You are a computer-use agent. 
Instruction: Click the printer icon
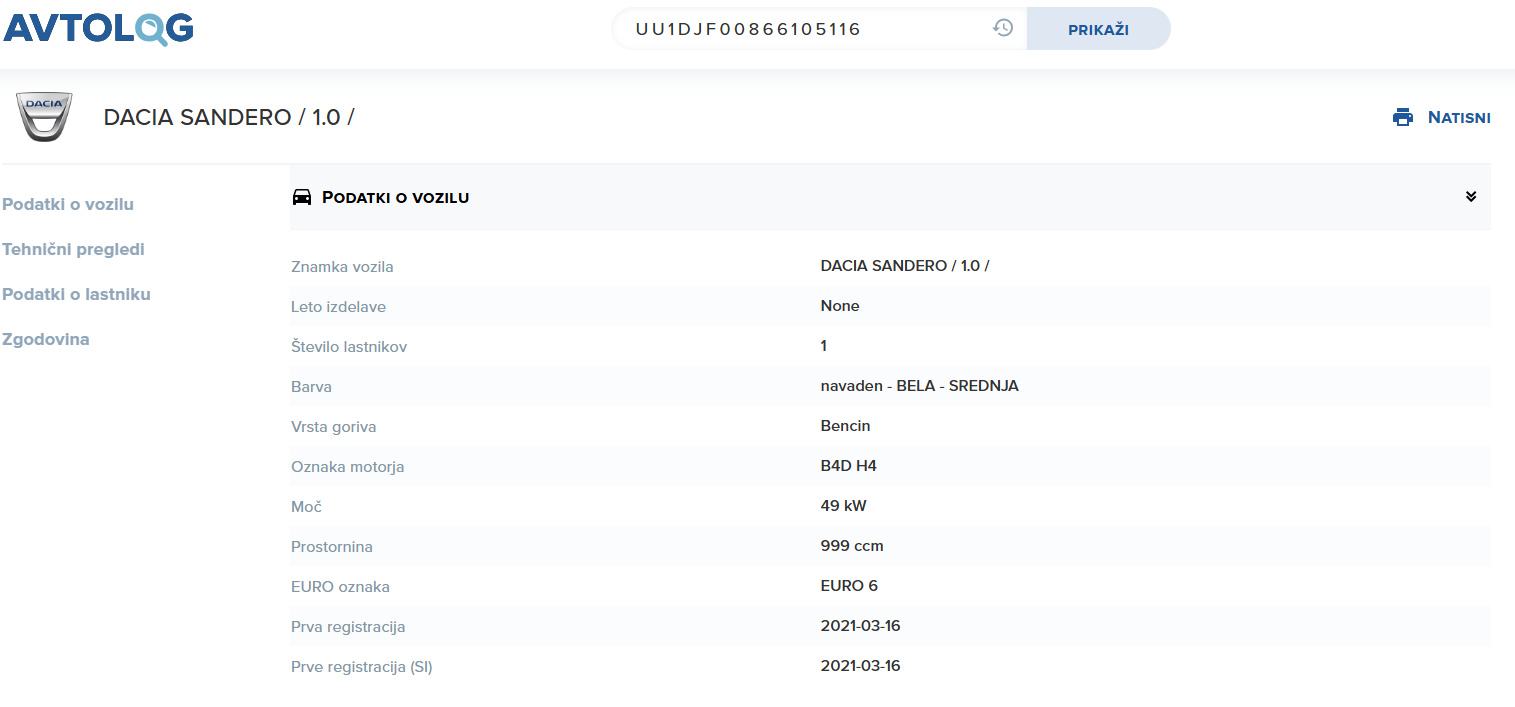pyautogui.click(x=1403, y=117)
